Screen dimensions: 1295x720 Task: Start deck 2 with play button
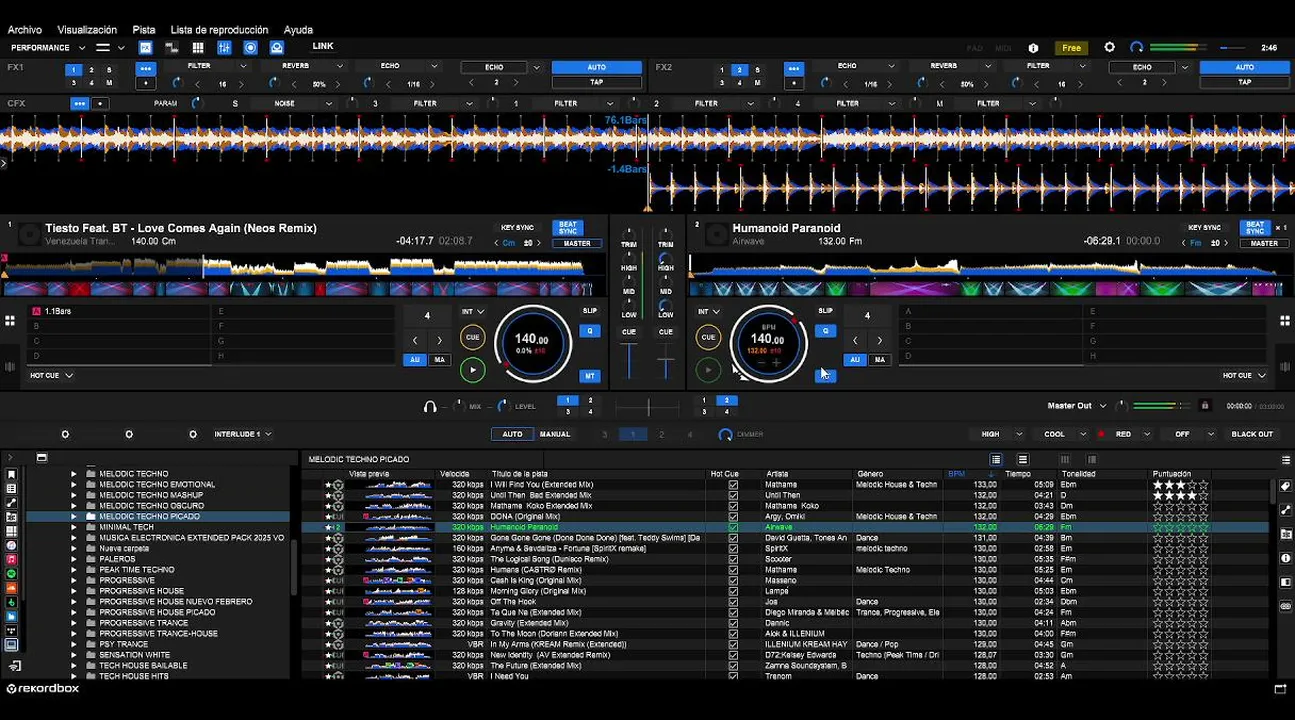[x=708, y=370]
